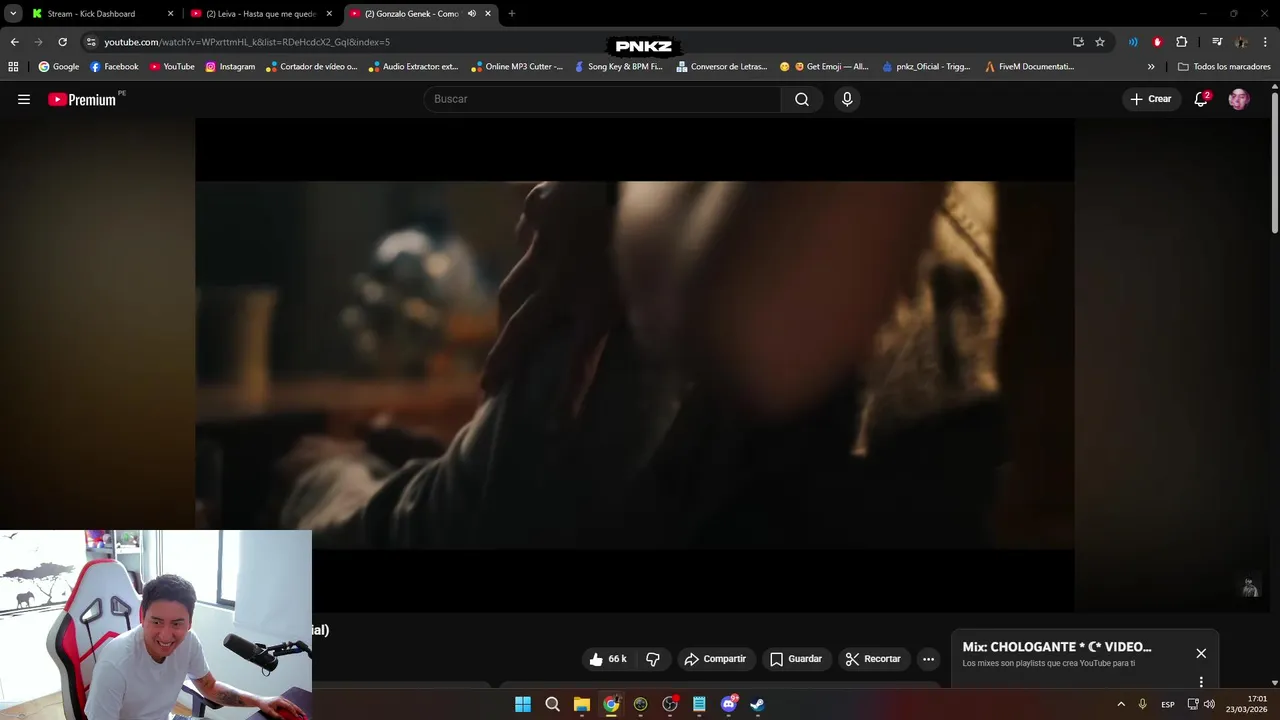Viewport: 1280px width, 720px height.
Task: Close the Mix CHOLOGANTE playlist panel
Action: point(1201,653)
